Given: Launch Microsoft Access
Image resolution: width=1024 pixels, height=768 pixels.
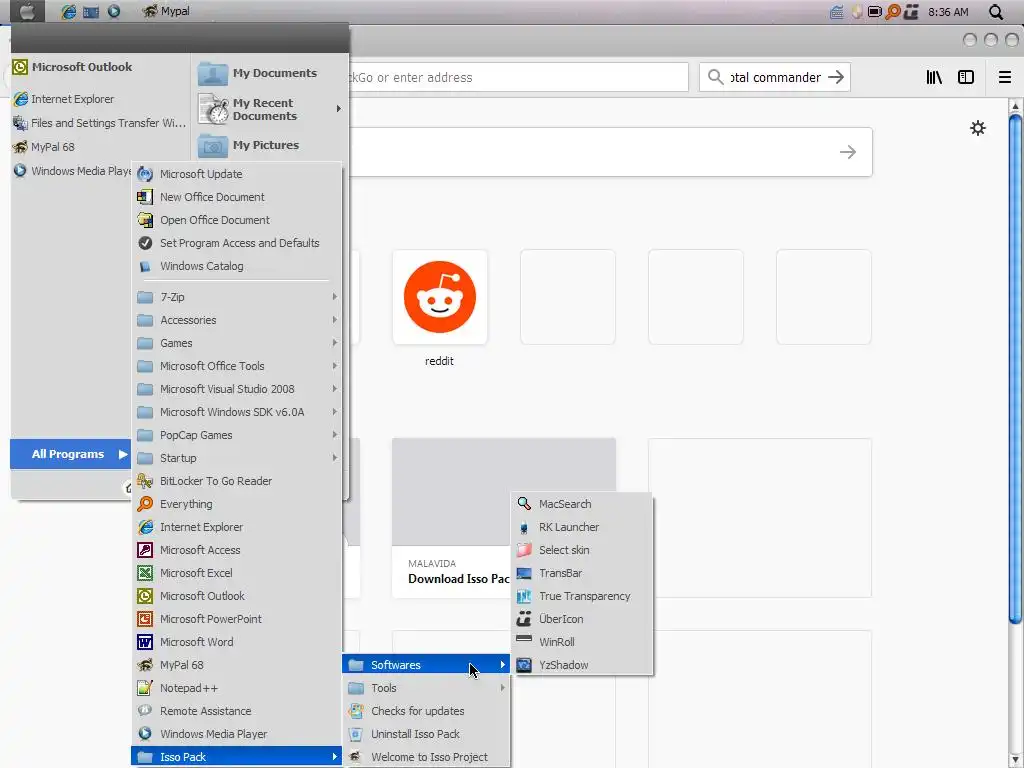Looking at the screenshot, I should pyautogui.click(x=236, y=550).
